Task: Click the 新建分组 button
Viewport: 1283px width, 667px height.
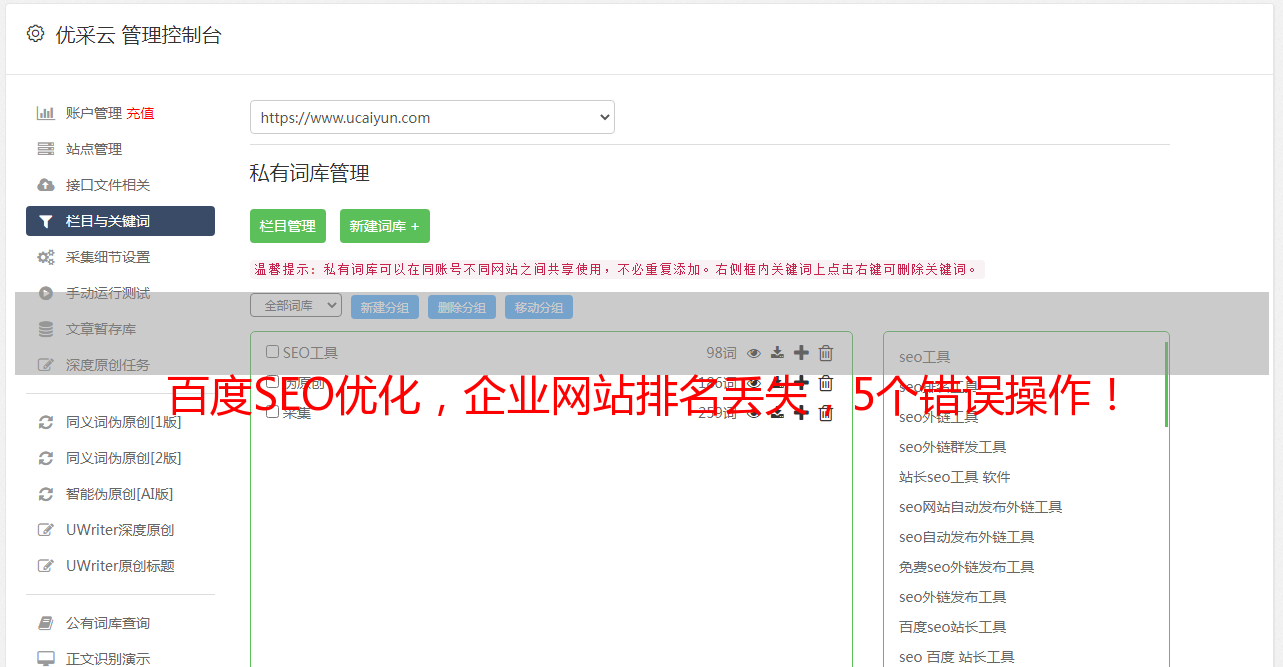Action: (385, 307)
